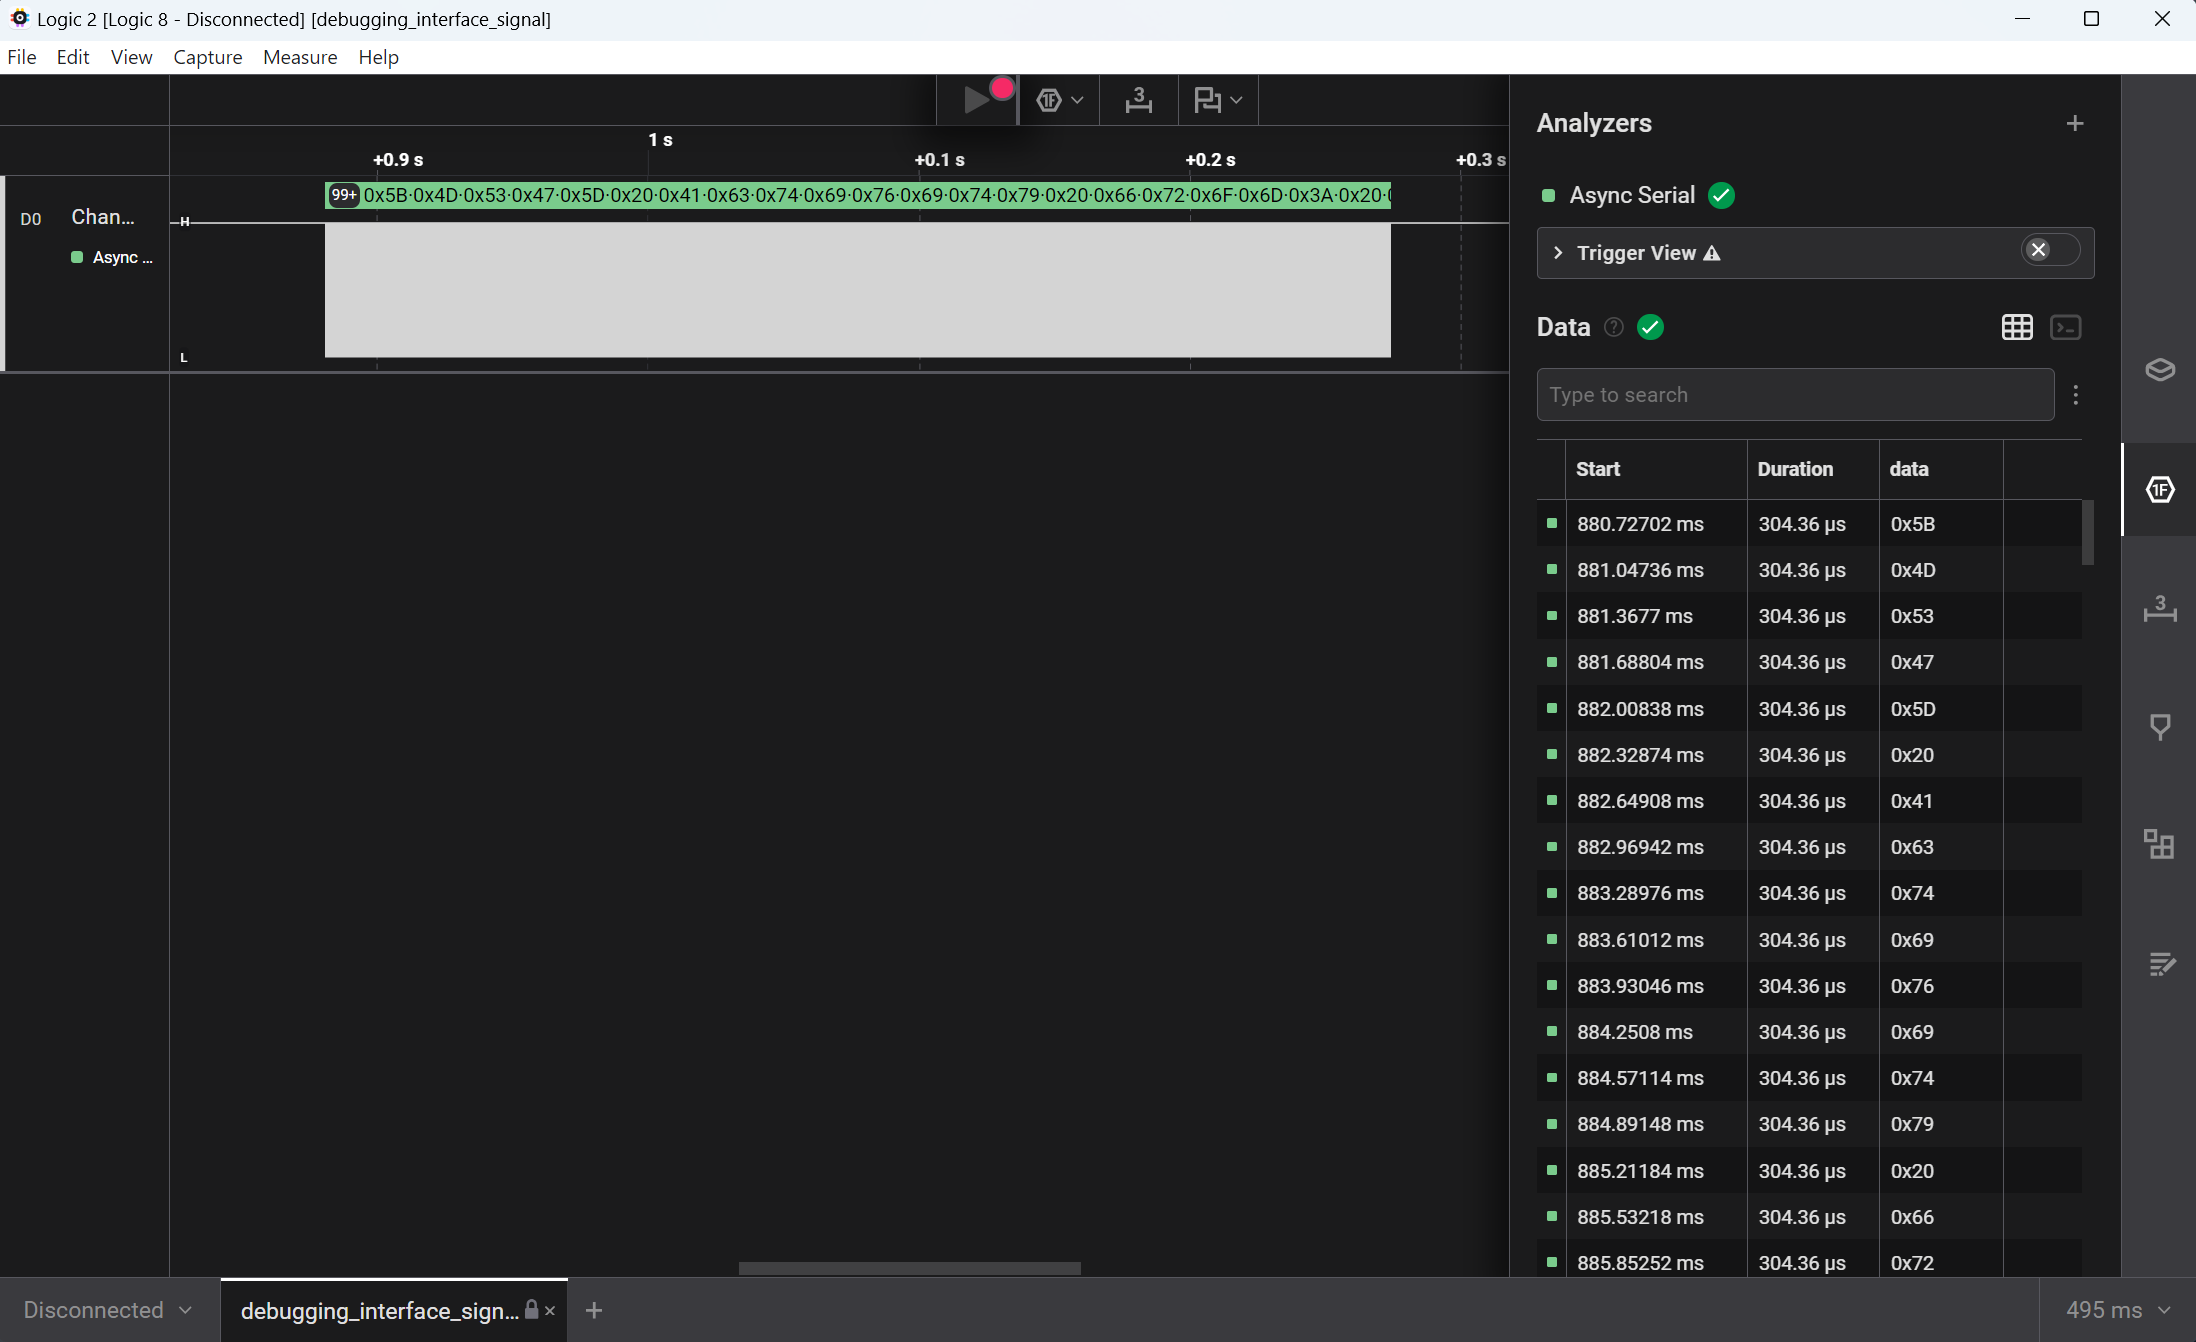This screenshot has width=2196, height=1342.
Task: Add a new session tab
Action: click(594, 1310)
